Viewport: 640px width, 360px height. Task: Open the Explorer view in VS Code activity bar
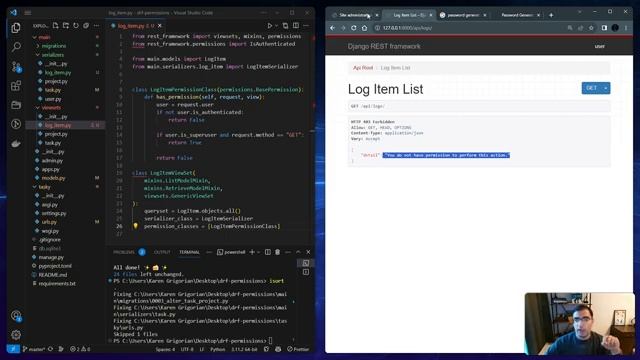tap(16, 28)
